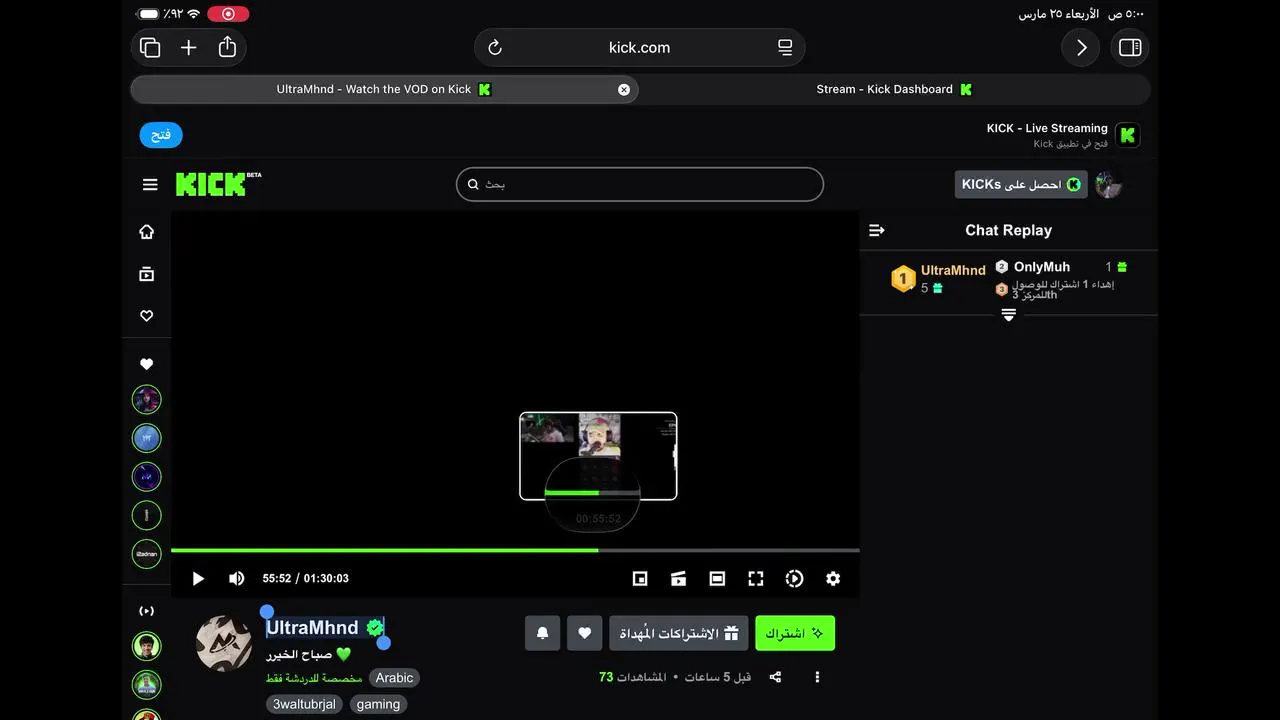This screenshot has width=1280, height=720.
Task: Click the Arabic language tag
Action: pyautogui.click(x=394, y=678)
